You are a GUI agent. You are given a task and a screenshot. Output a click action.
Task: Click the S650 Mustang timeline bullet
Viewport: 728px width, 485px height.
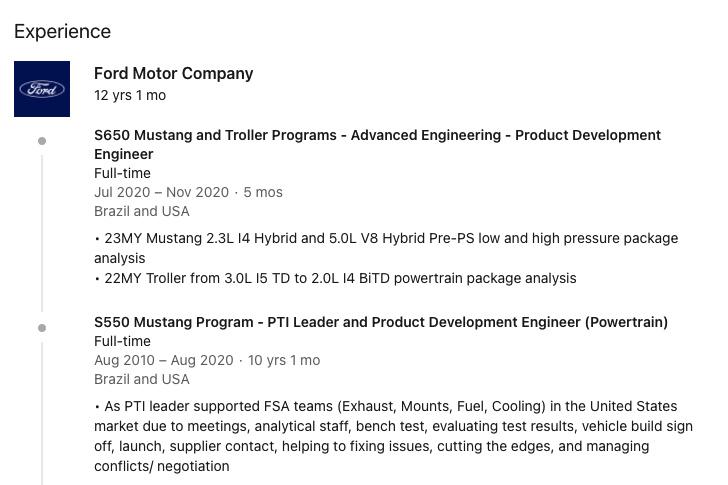tap(42, 141)
